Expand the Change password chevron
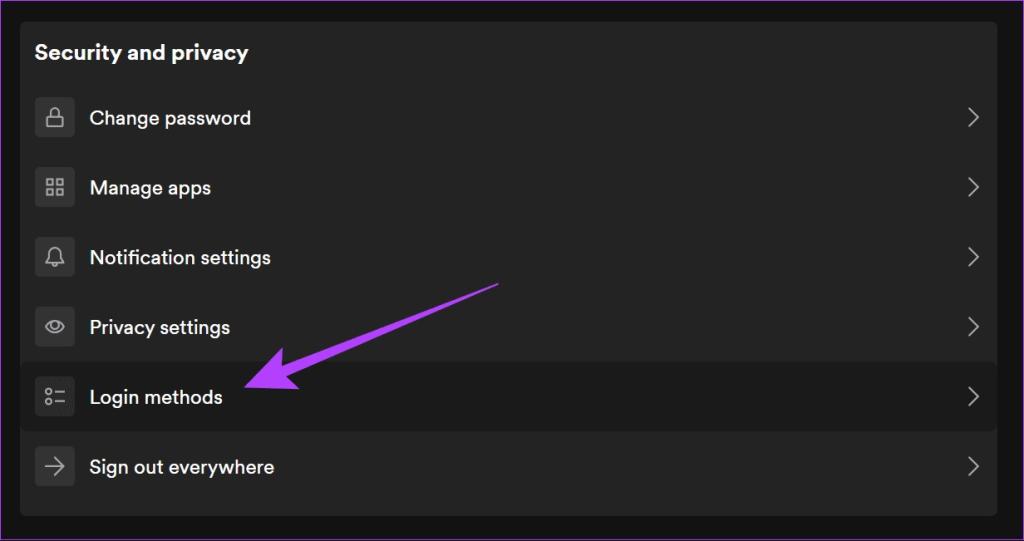The image size is (1024, 541). 973,118
